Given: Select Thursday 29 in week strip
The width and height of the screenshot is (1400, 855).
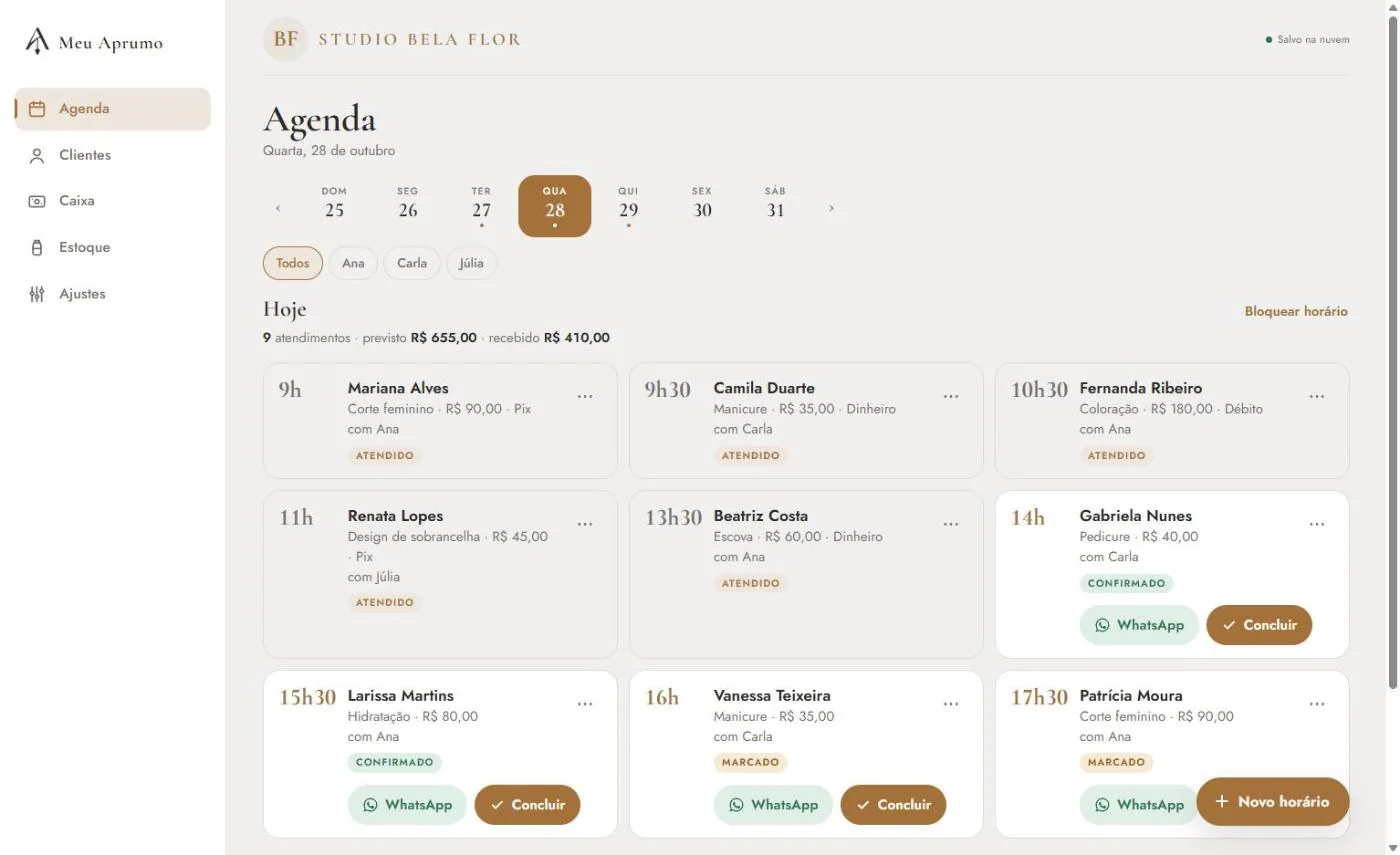Looking at the screenshot, I should click(628, 206).
